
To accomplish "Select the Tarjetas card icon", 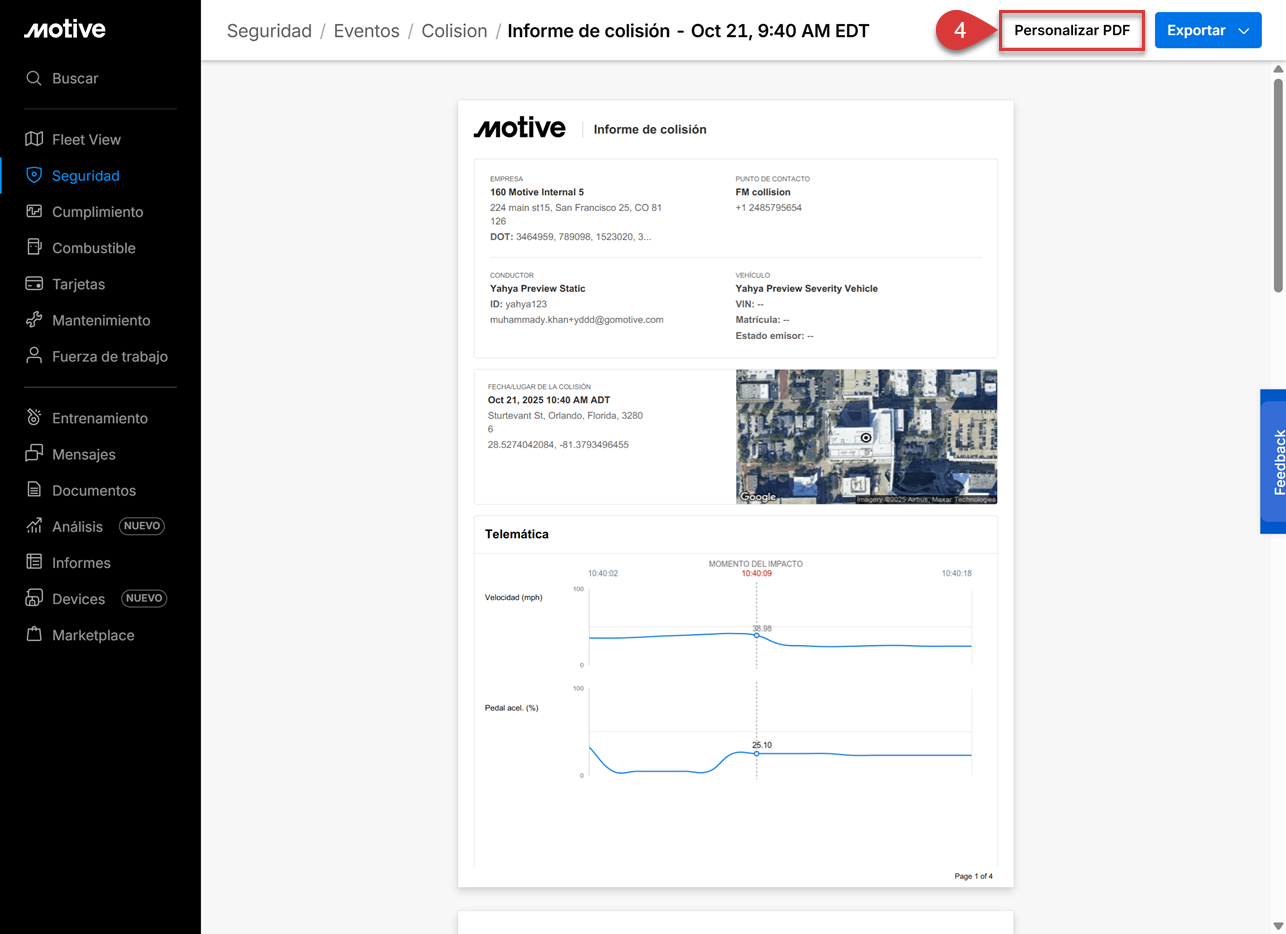I will click(x=34, y=284).
